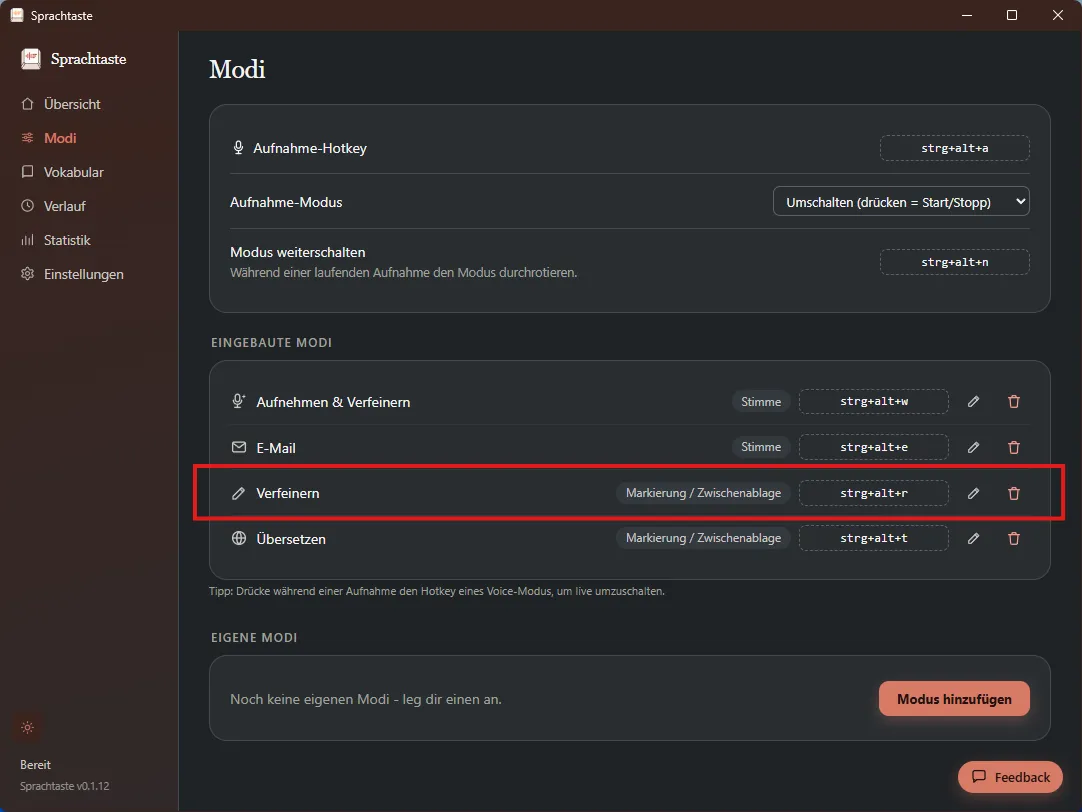Click the Stimme tag of Aufnehmen & Verfeinern
1082x812 pixels.
coord(761,402)
